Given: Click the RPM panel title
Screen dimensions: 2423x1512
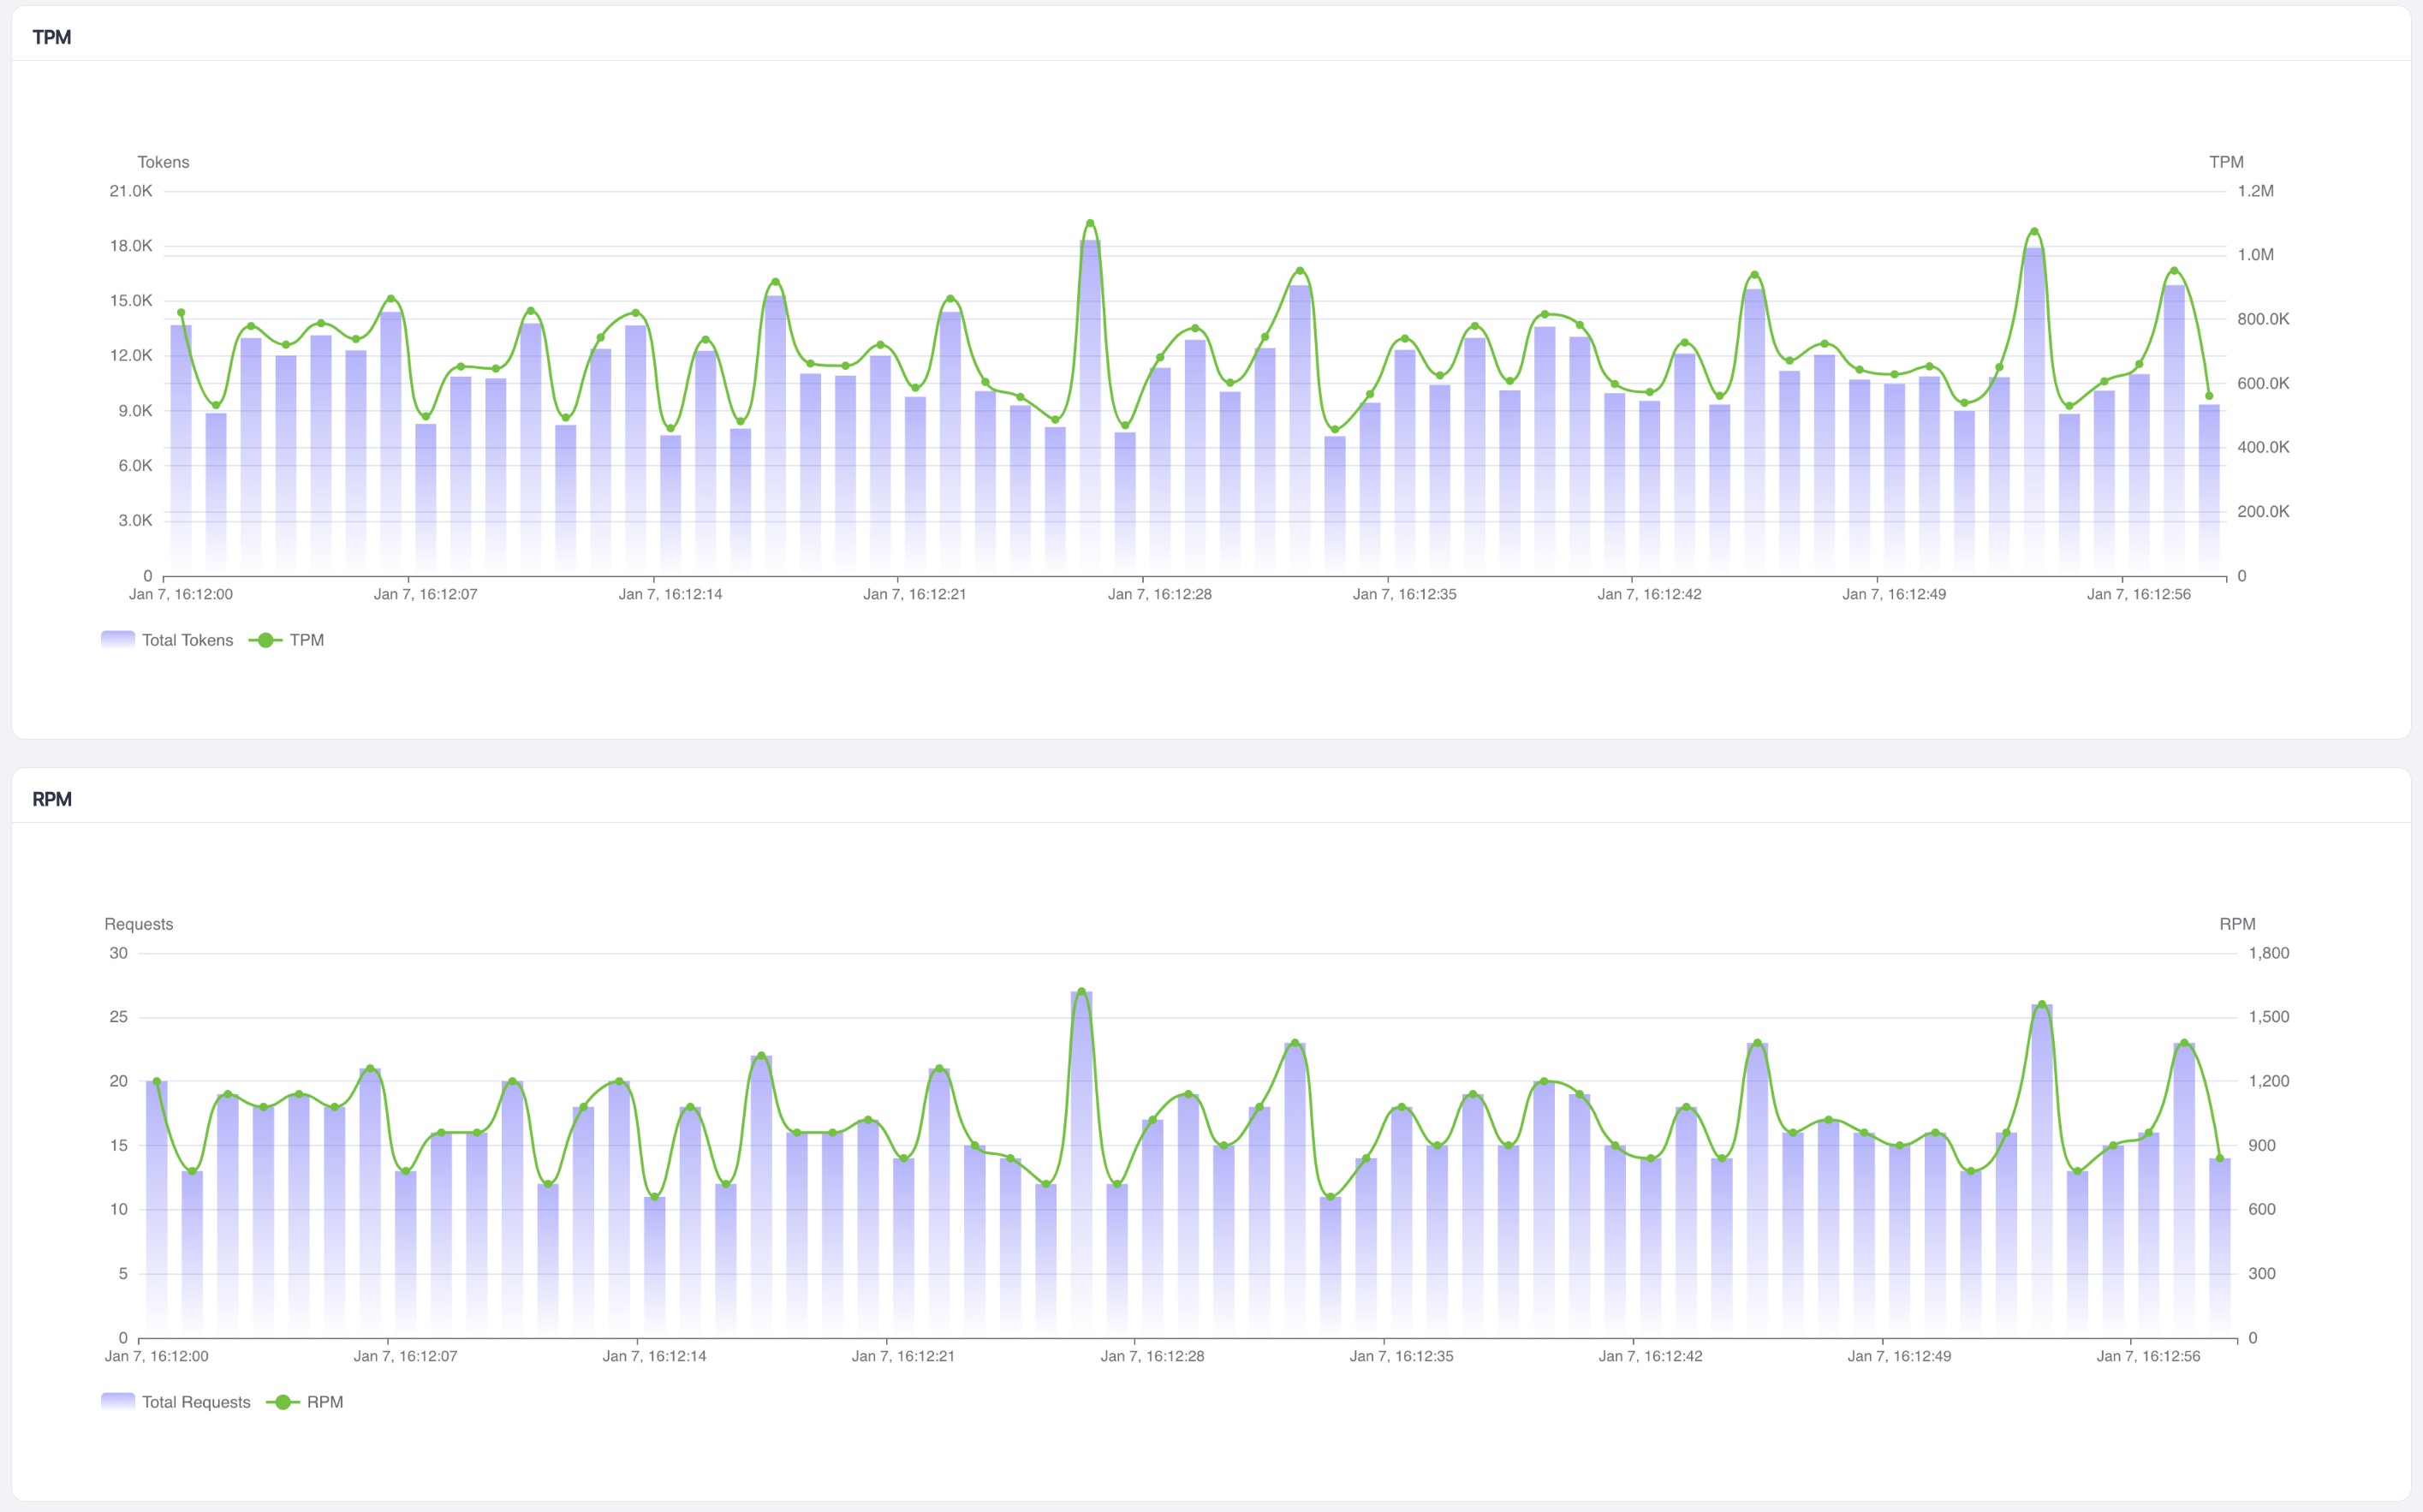Looking at the screenshot, I should click(x=52, y=799).
